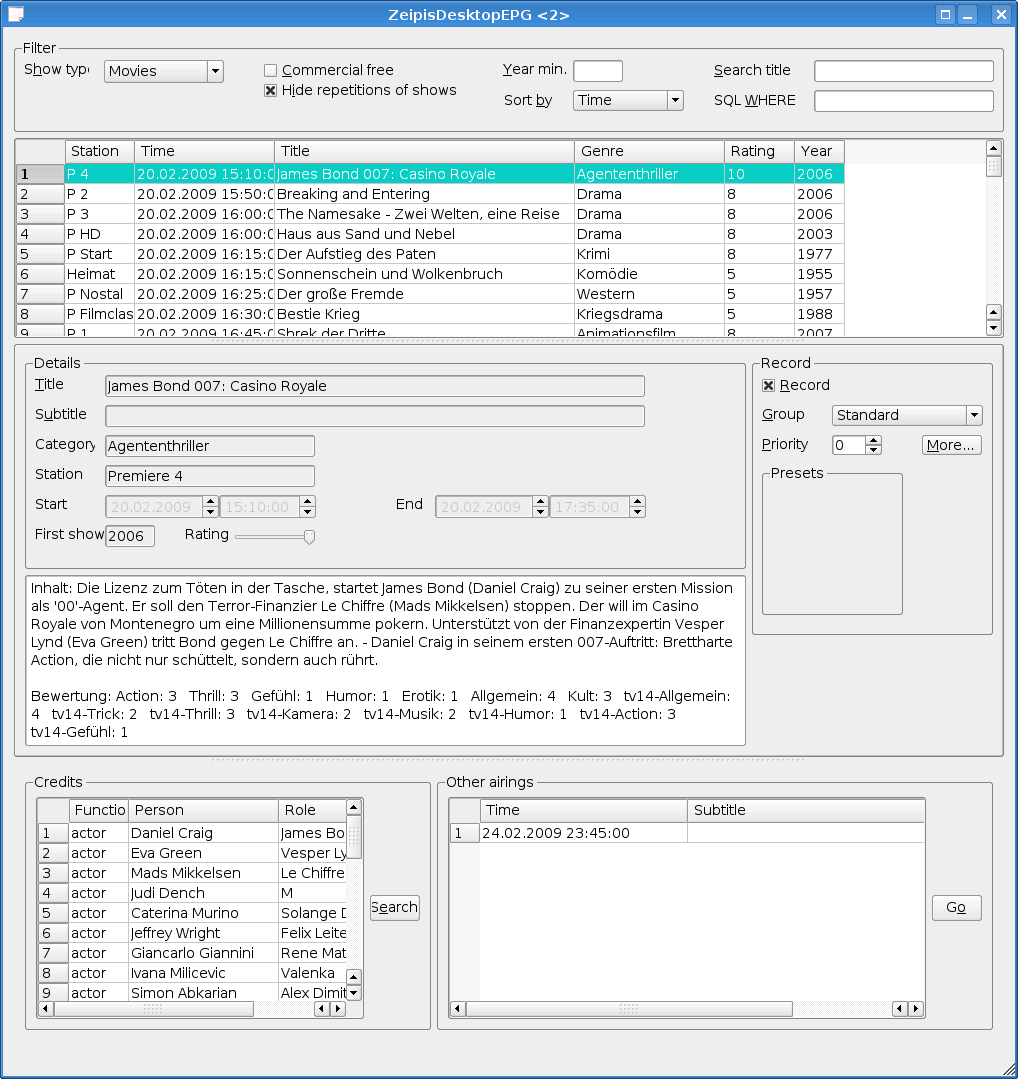
Task: Click scroll-down arrow of movie list
Action: pyautogui.click(x=993, y=328)
